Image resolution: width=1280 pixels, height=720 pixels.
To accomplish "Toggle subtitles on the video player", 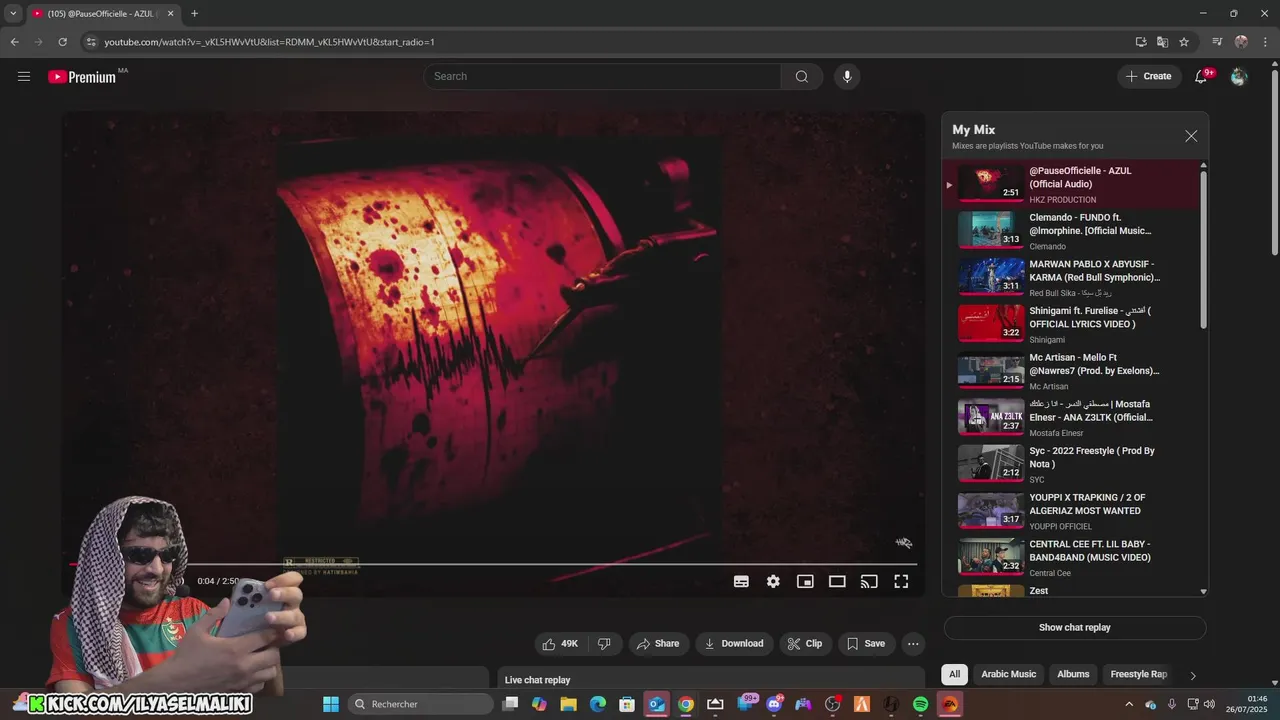I will (741, 581).
